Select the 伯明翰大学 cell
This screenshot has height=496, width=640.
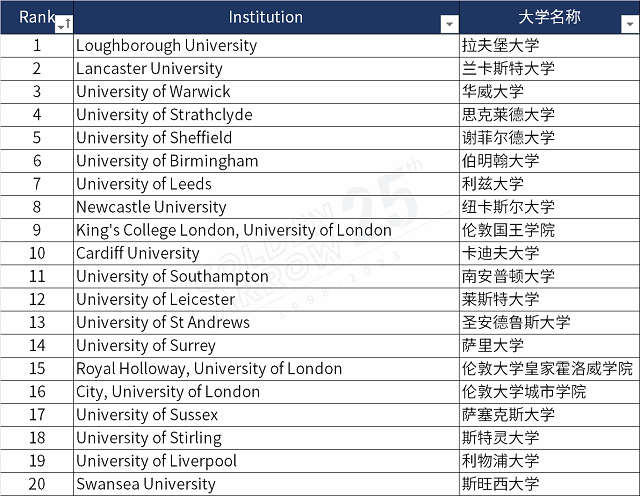click(549, 161)
